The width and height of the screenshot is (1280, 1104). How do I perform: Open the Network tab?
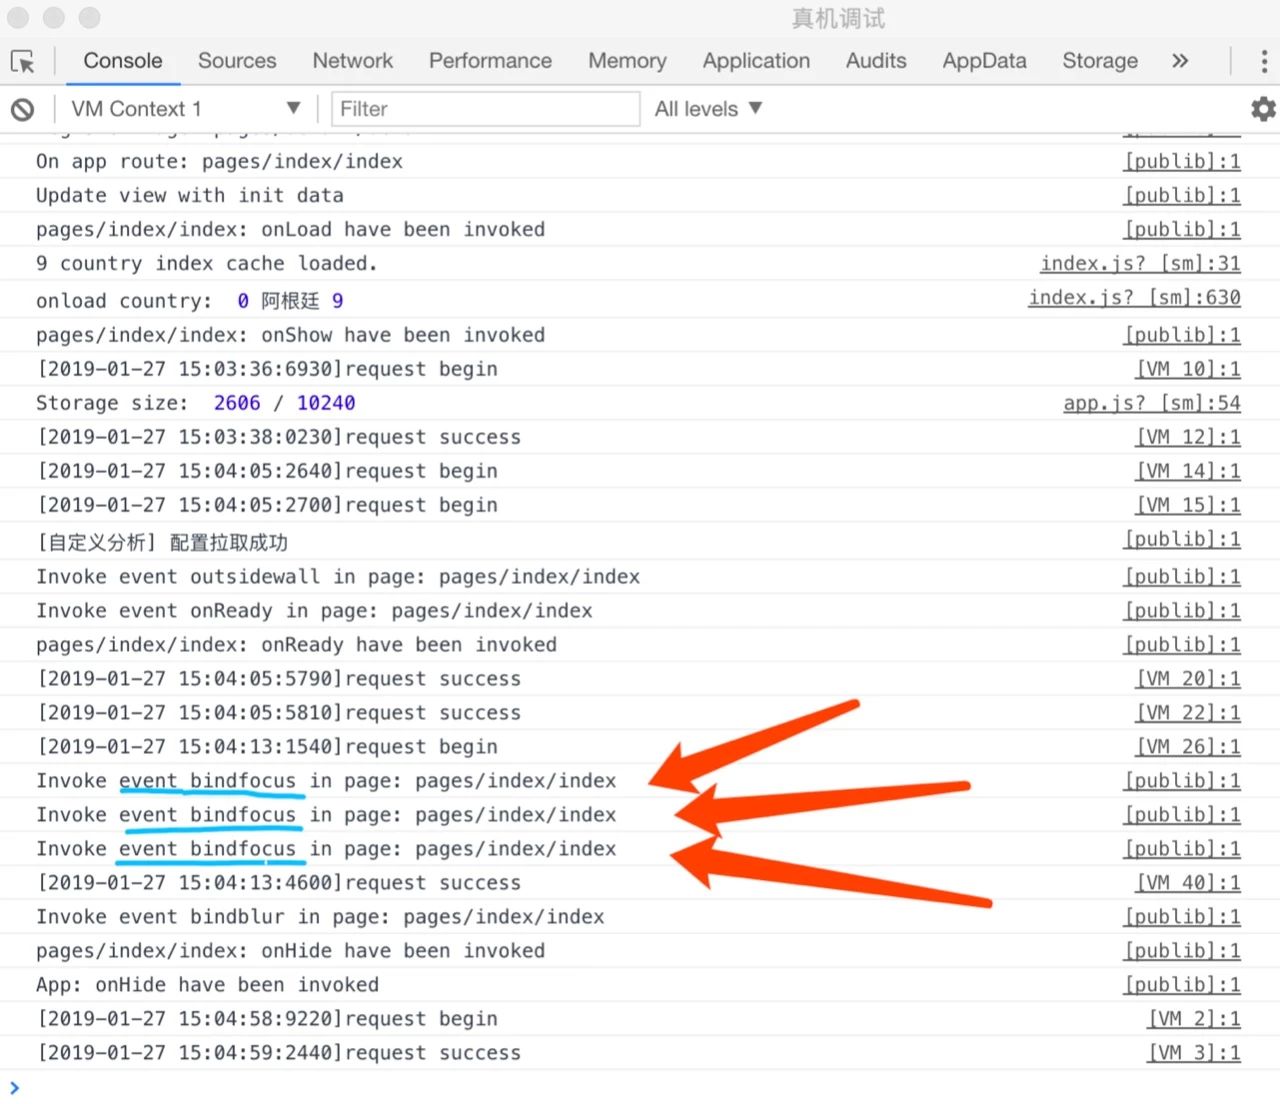point(353,61)
